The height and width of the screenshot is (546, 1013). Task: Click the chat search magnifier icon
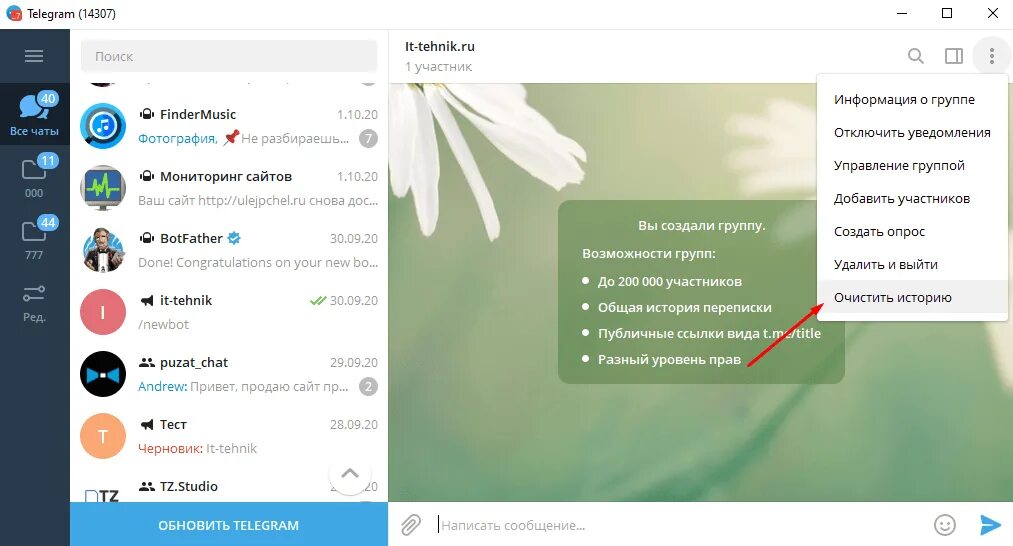915,56
